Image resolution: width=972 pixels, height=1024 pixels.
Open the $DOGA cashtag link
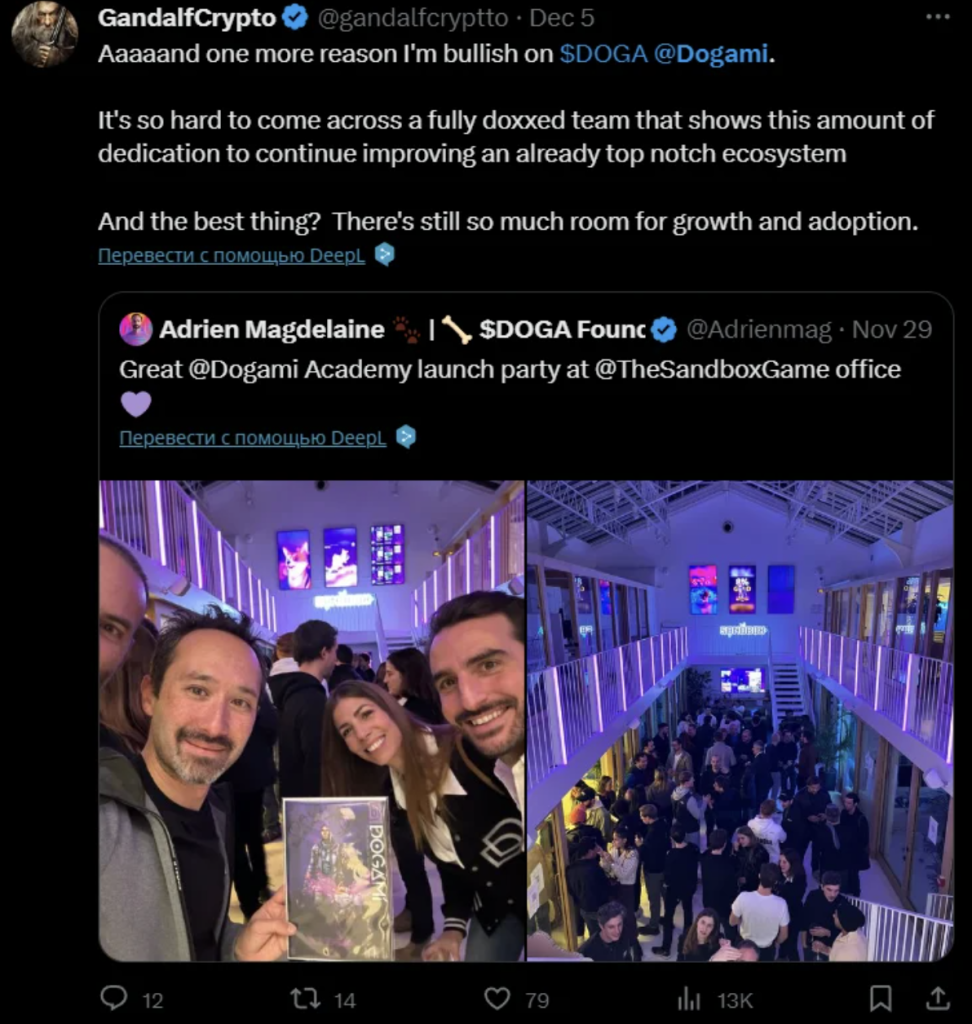[603, 54]
